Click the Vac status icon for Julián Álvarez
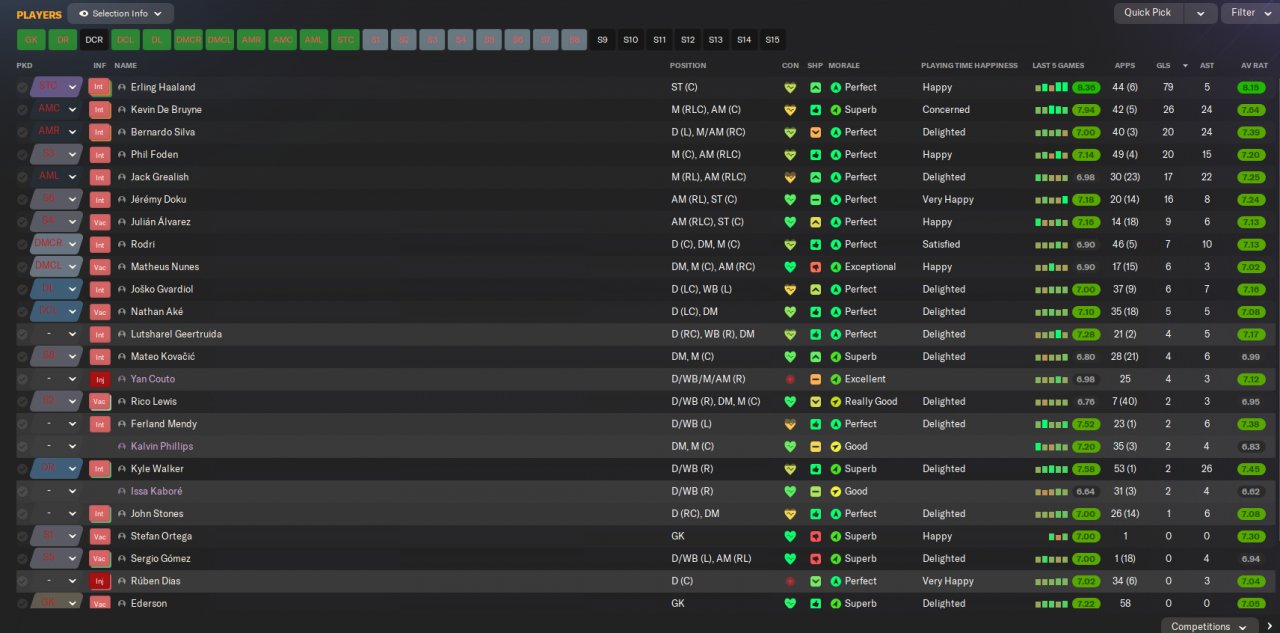The width and height of the screenshot is (1280, 633). click(x=99, y=222)
